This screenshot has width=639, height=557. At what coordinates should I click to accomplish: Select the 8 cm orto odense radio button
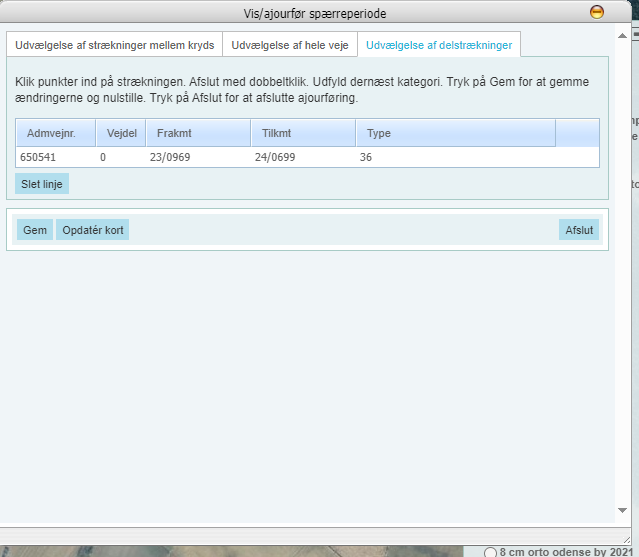point(490,552)
